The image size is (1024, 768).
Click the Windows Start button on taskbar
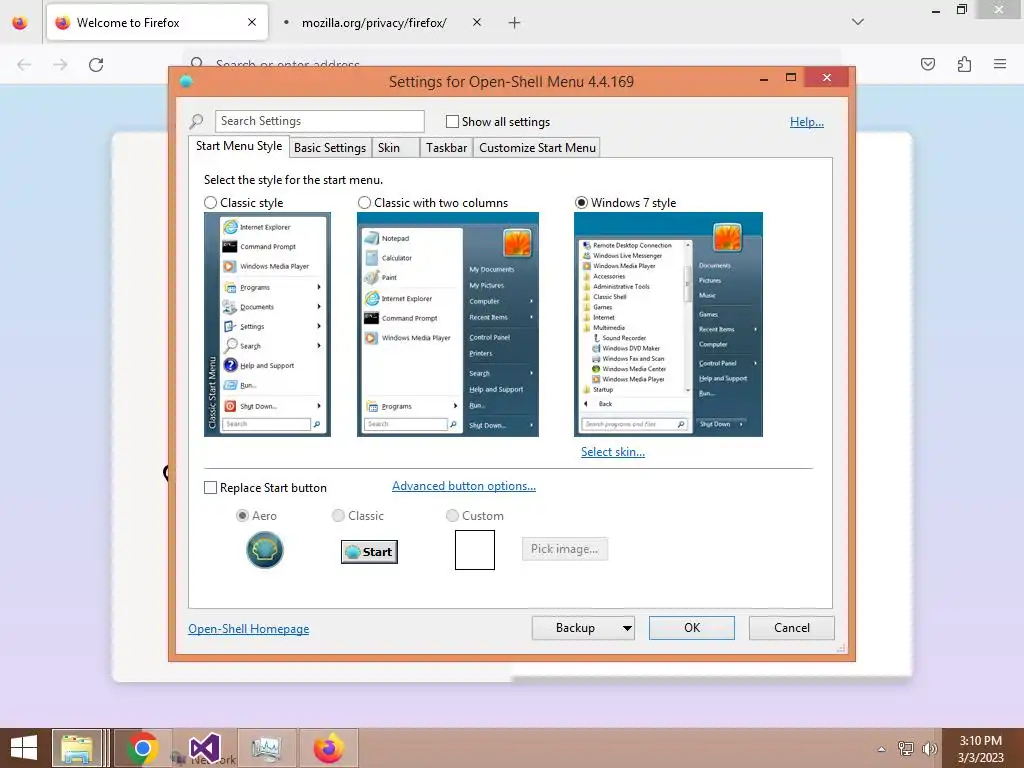pos(24,748)
